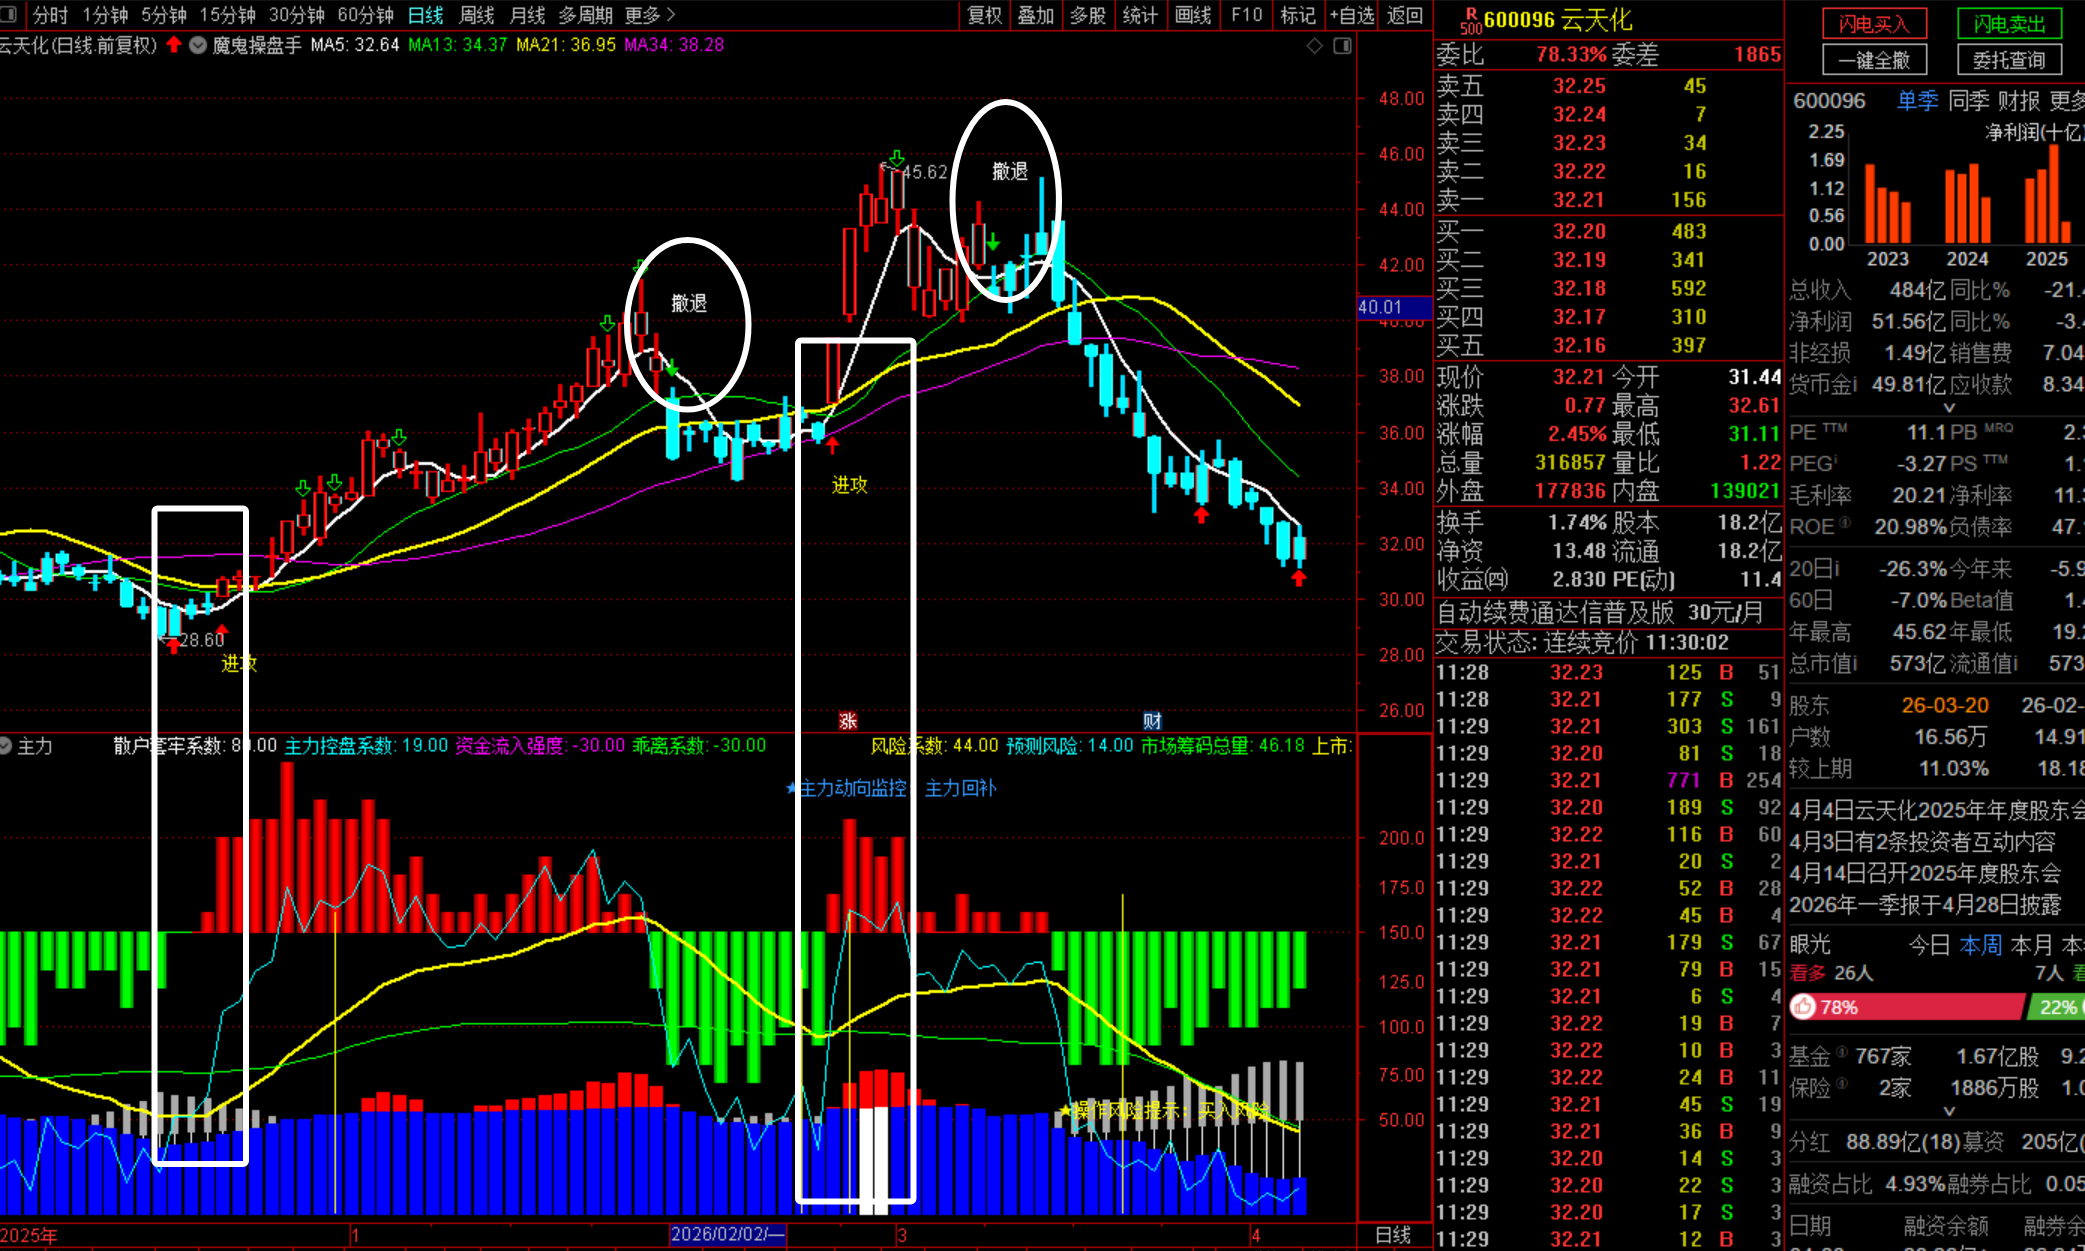
Task: Click the blue 财 marker on chart
Action: click(x=1152, y=720)
